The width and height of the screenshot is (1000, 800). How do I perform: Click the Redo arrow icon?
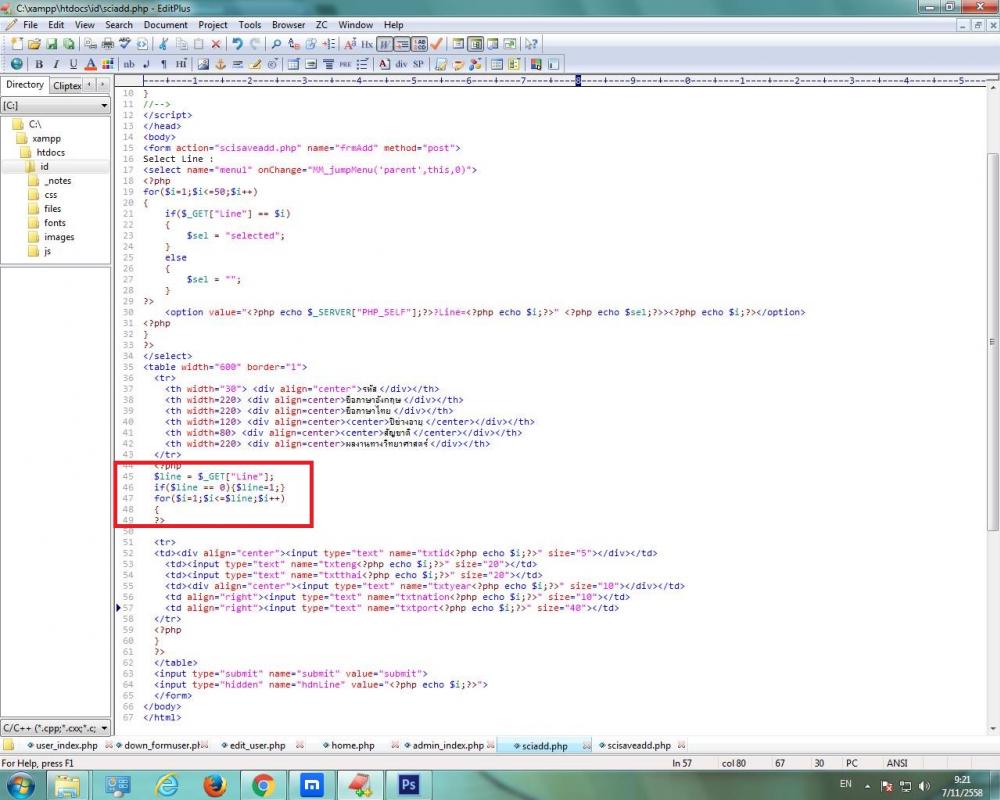coord(255,44)
